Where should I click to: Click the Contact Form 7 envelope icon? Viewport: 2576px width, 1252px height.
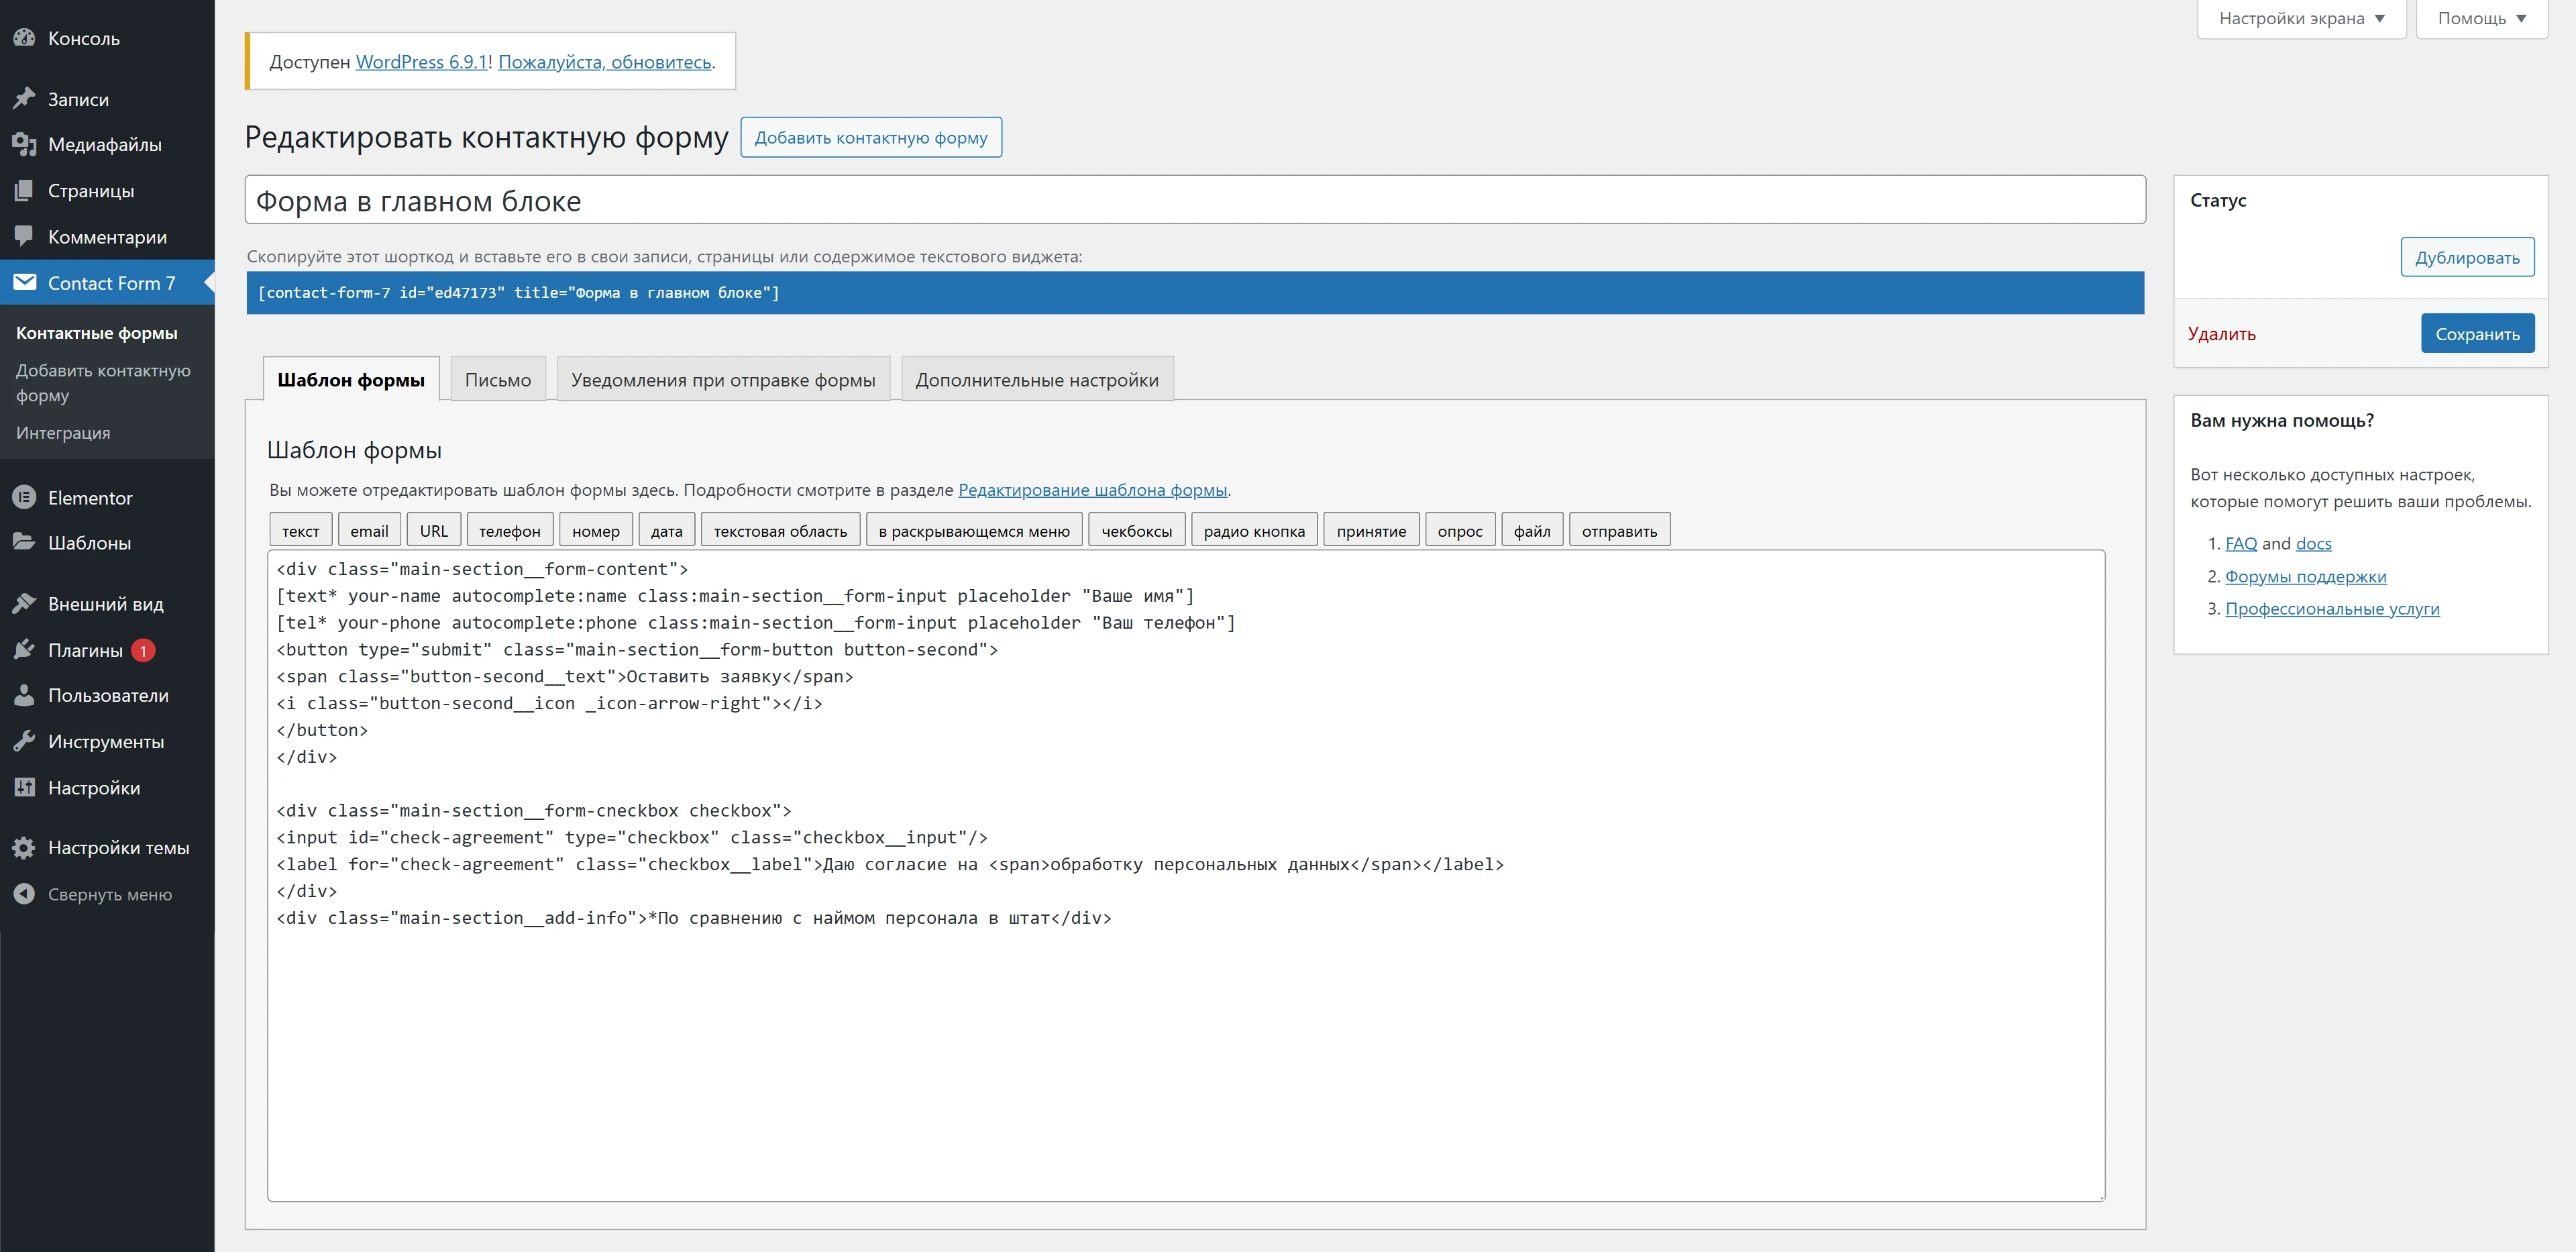[x=24, y=283]
